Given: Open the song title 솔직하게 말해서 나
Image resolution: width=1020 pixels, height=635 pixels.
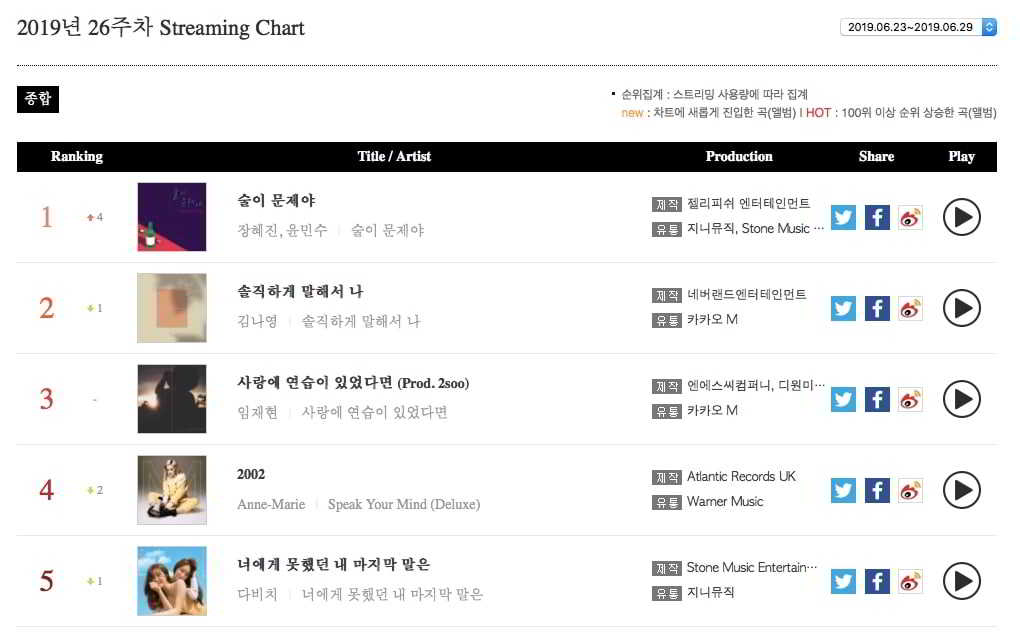Looking at the screenshot, I should click(x=300, y=291).
